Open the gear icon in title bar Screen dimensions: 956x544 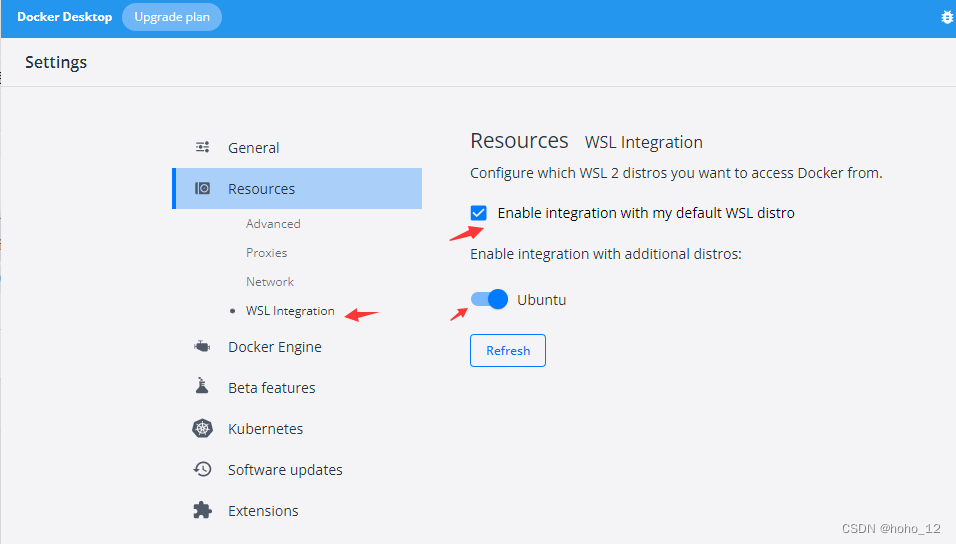(947, 18)
